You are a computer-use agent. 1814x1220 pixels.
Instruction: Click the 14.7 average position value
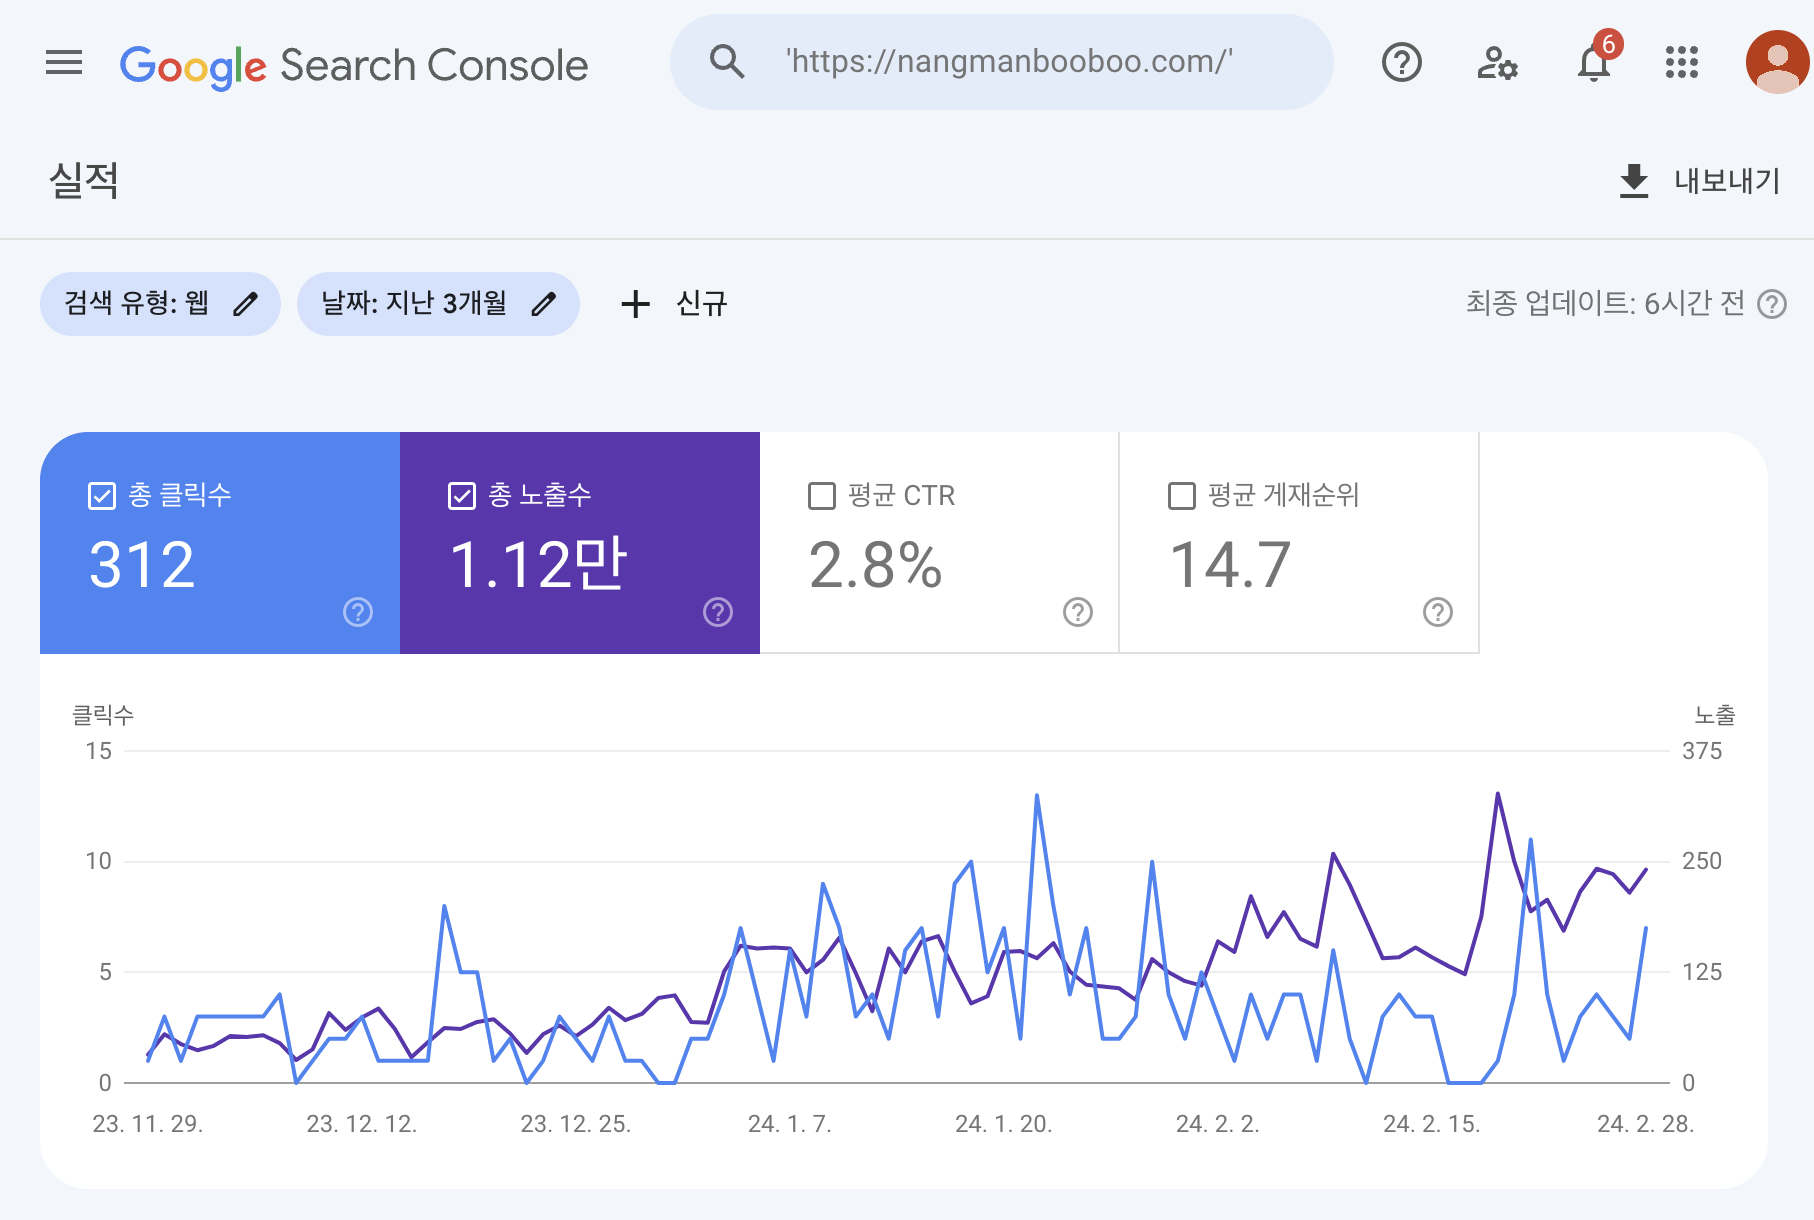tap(1230, 565)
